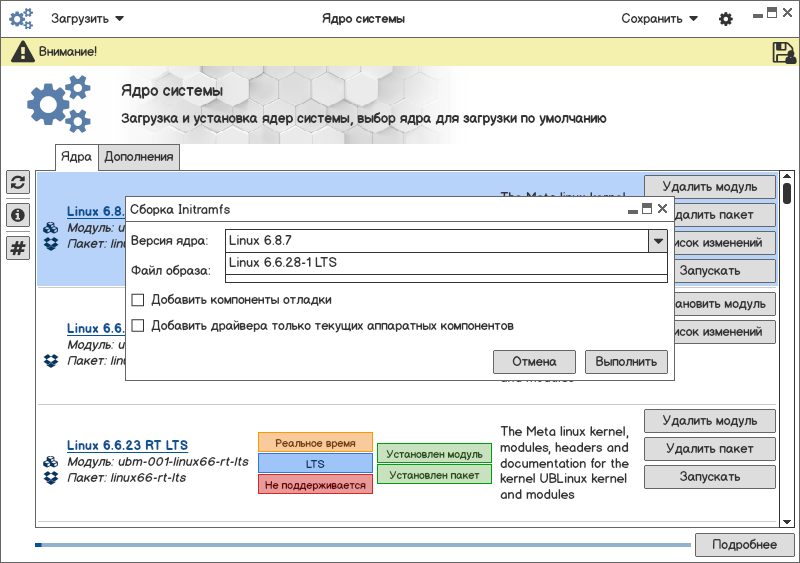Open the info icon in left sidebar
This screenshot has height=563, width=800.
(x=18, y=215)
